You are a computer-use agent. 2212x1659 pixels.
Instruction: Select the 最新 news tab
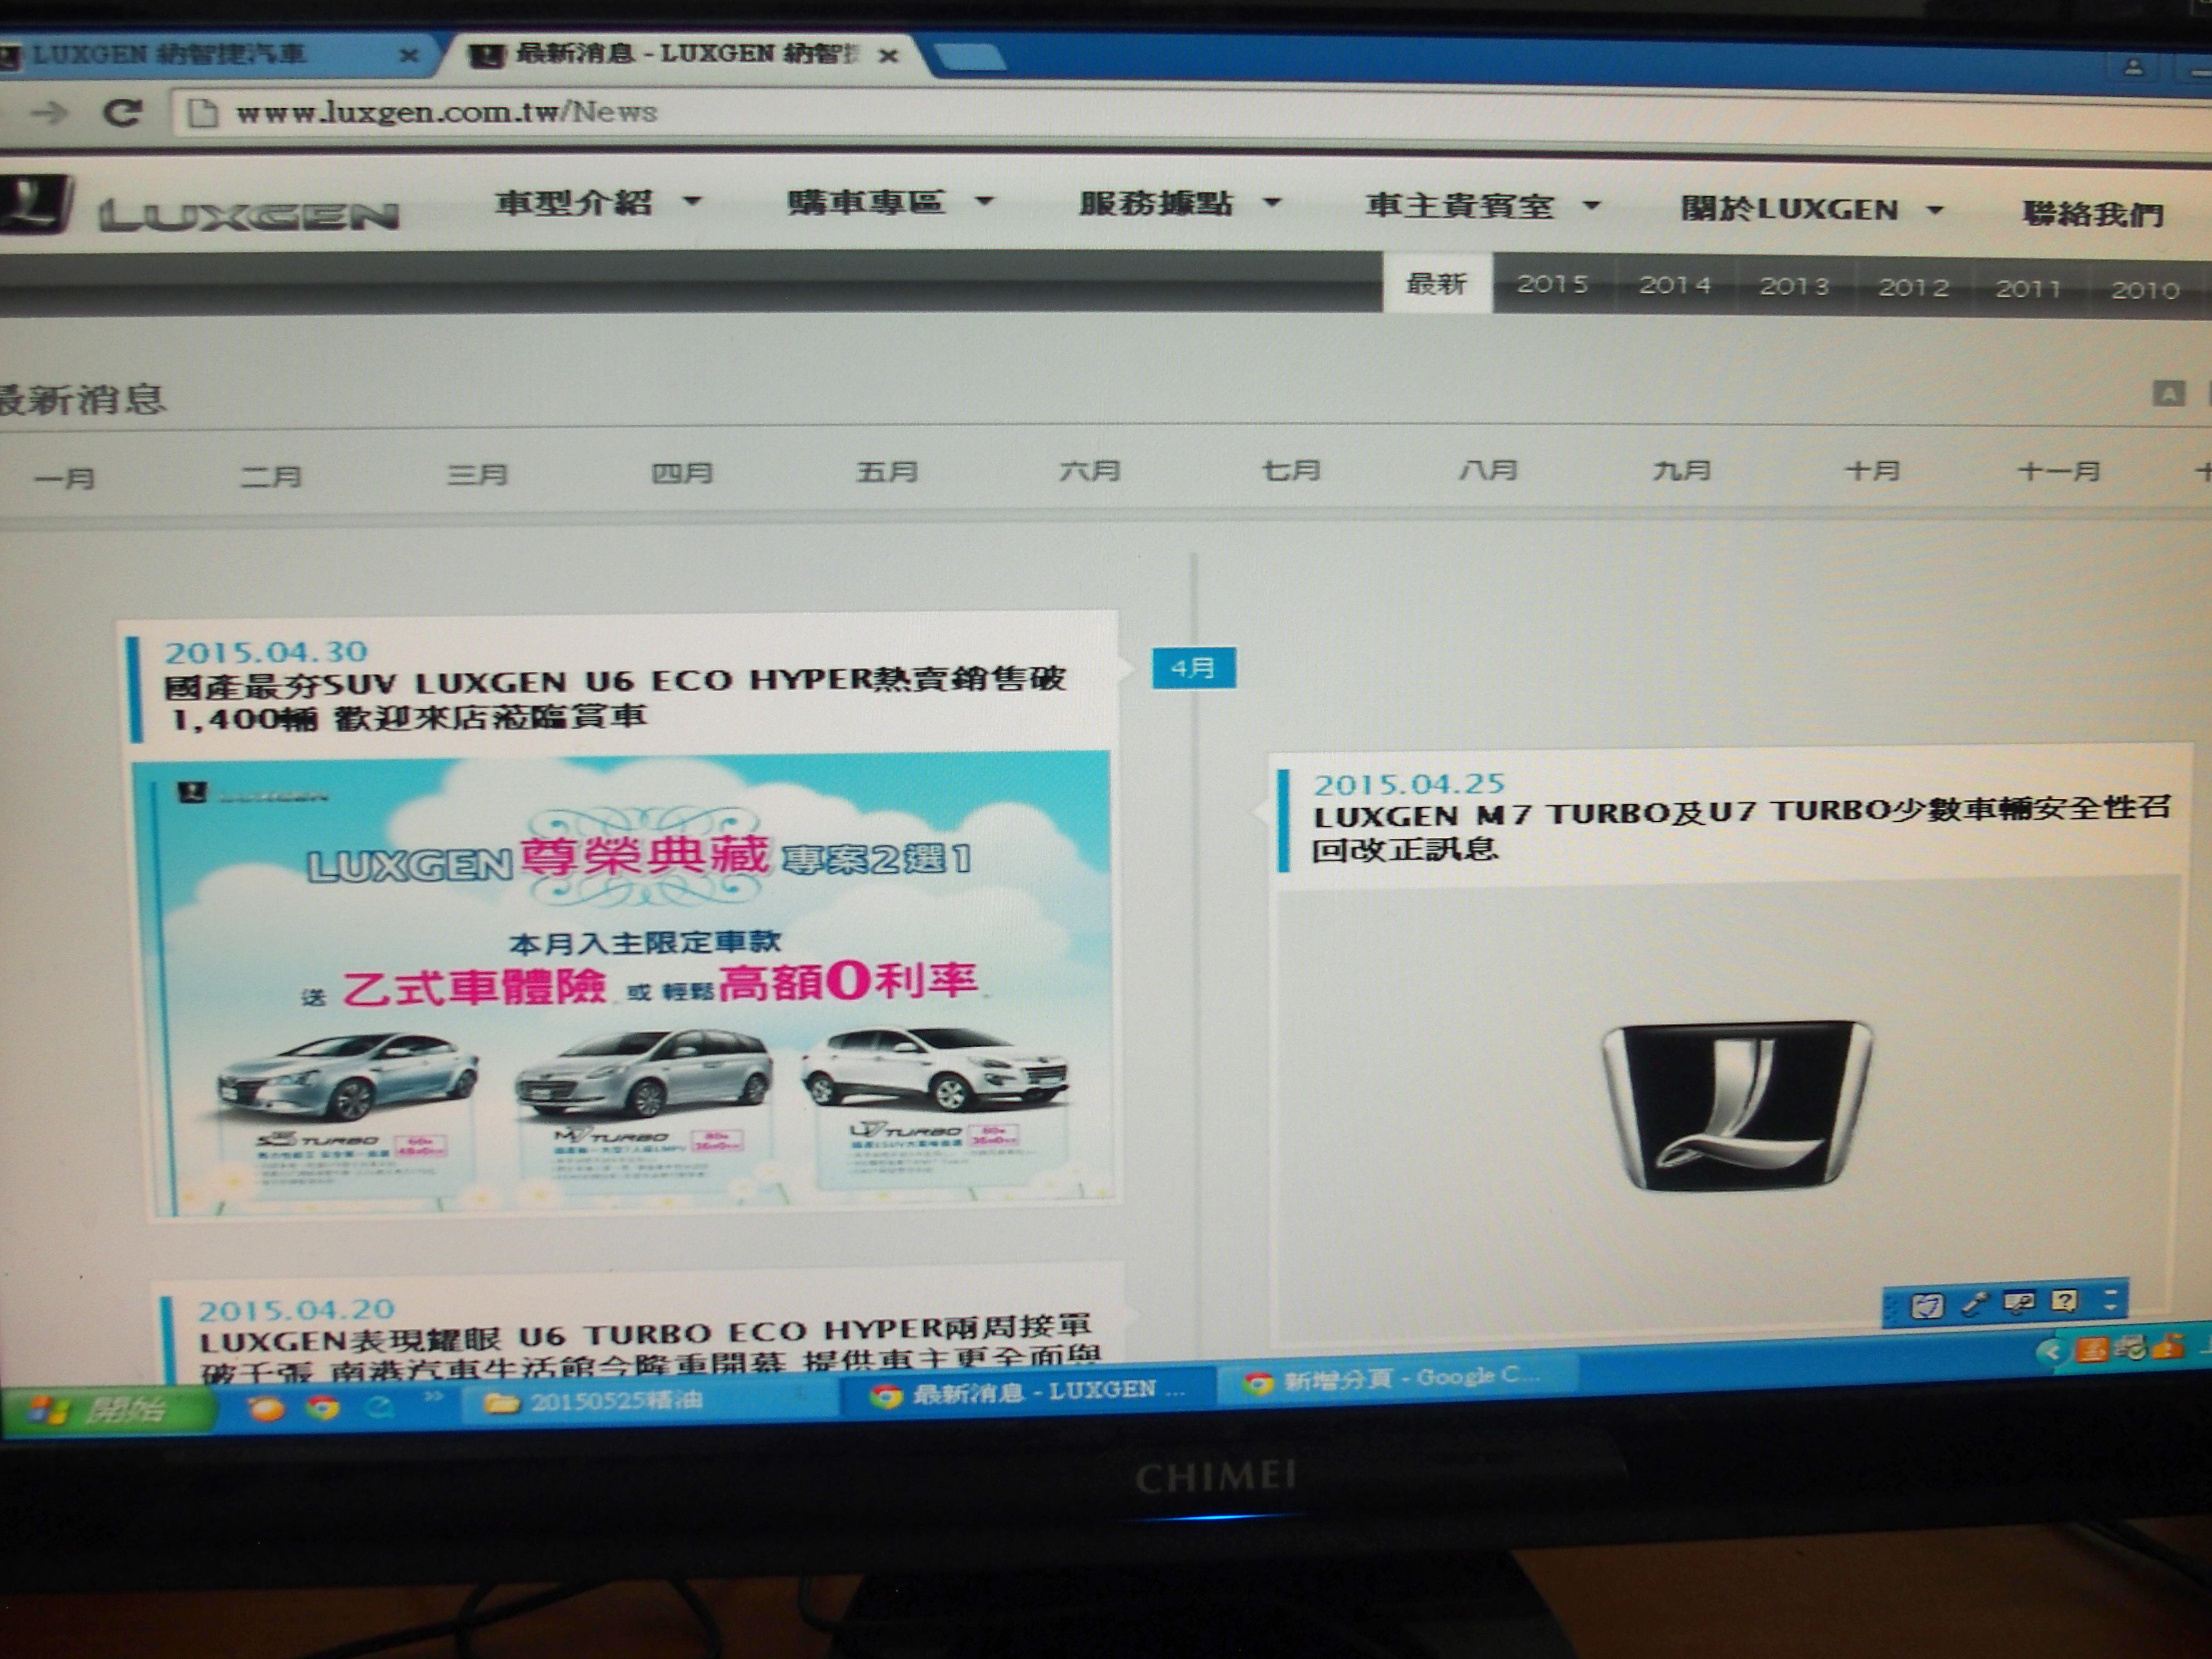[1437, 283]
